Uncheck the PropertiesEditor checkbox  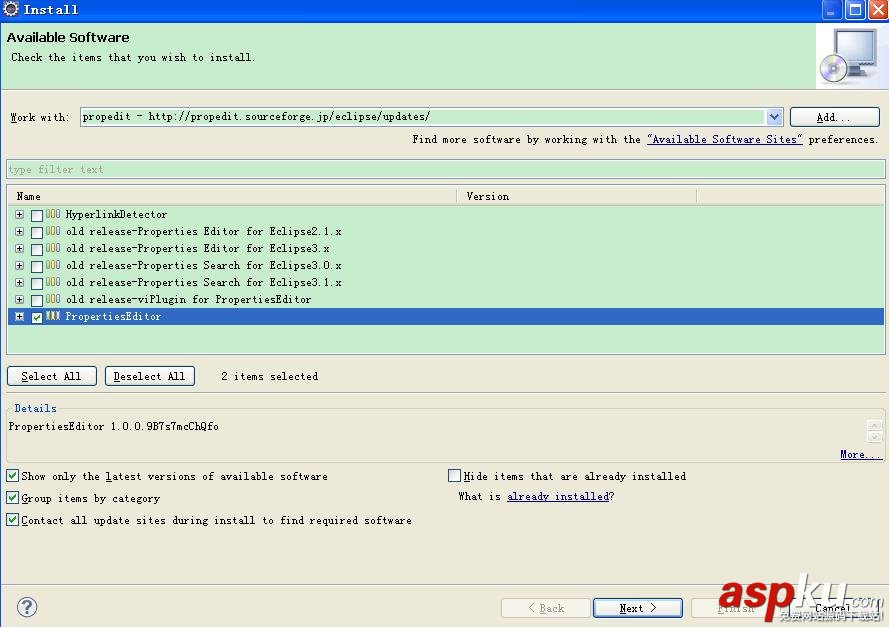point(37,317)
